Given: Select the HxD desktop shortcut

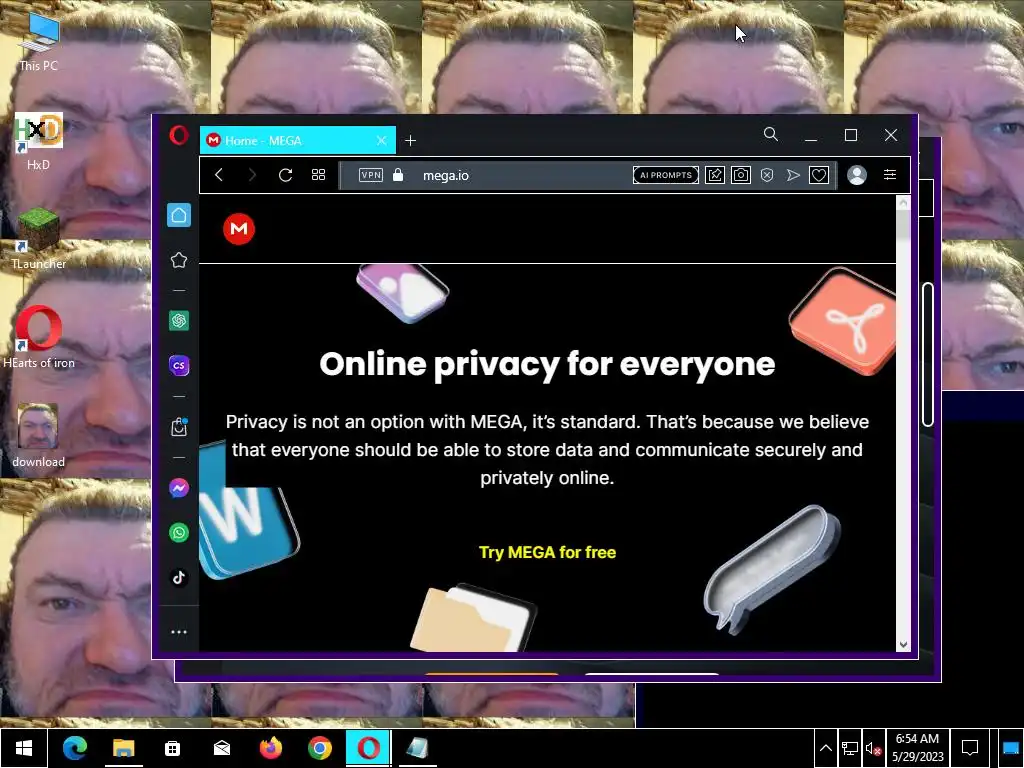Looking at the screenshot, I should 39,141.
